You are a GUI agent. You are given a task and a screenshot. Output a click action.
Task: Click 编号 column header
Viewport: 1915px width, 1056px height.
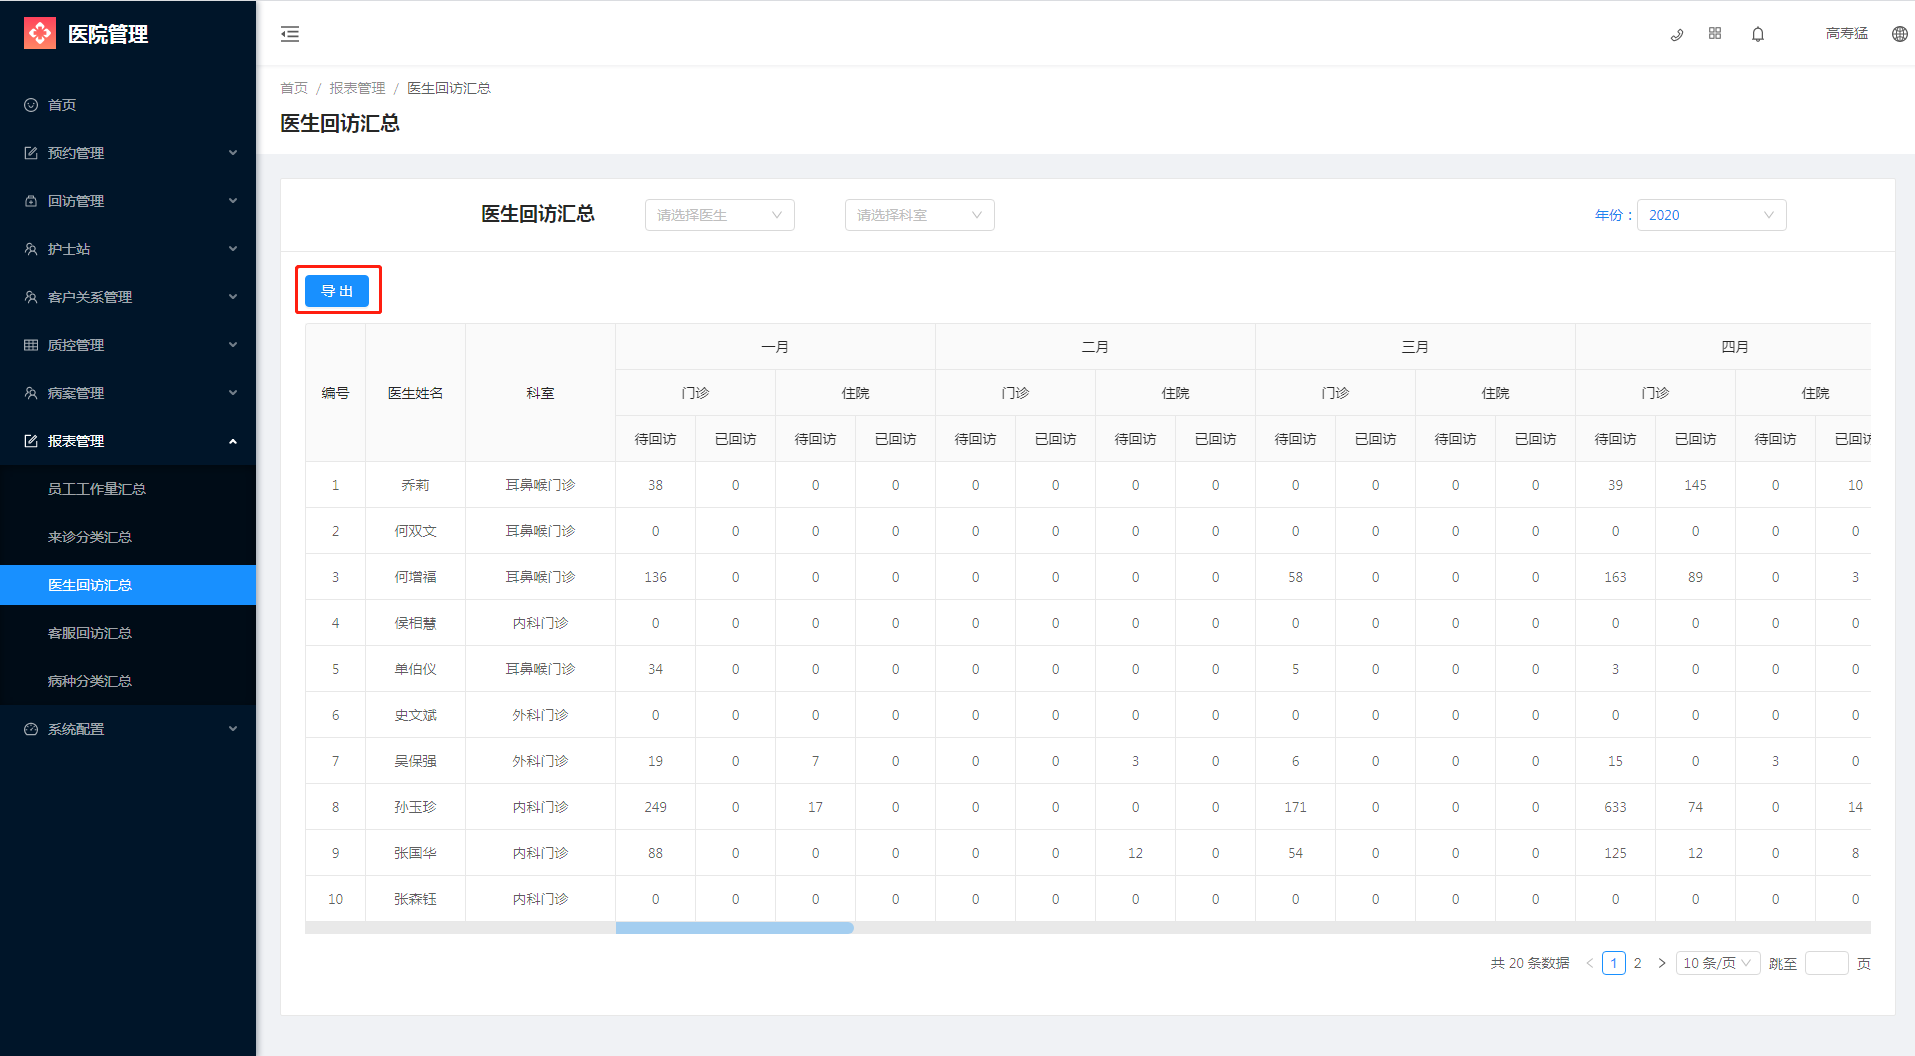[x=335, y=393]
